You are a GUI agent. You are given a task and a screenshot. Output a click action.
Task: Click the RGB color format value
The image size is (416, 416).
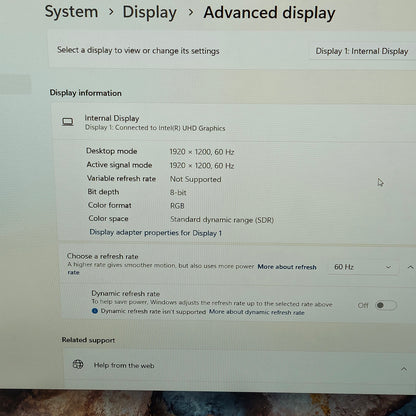pyautogui.click(x=177, y=206)
